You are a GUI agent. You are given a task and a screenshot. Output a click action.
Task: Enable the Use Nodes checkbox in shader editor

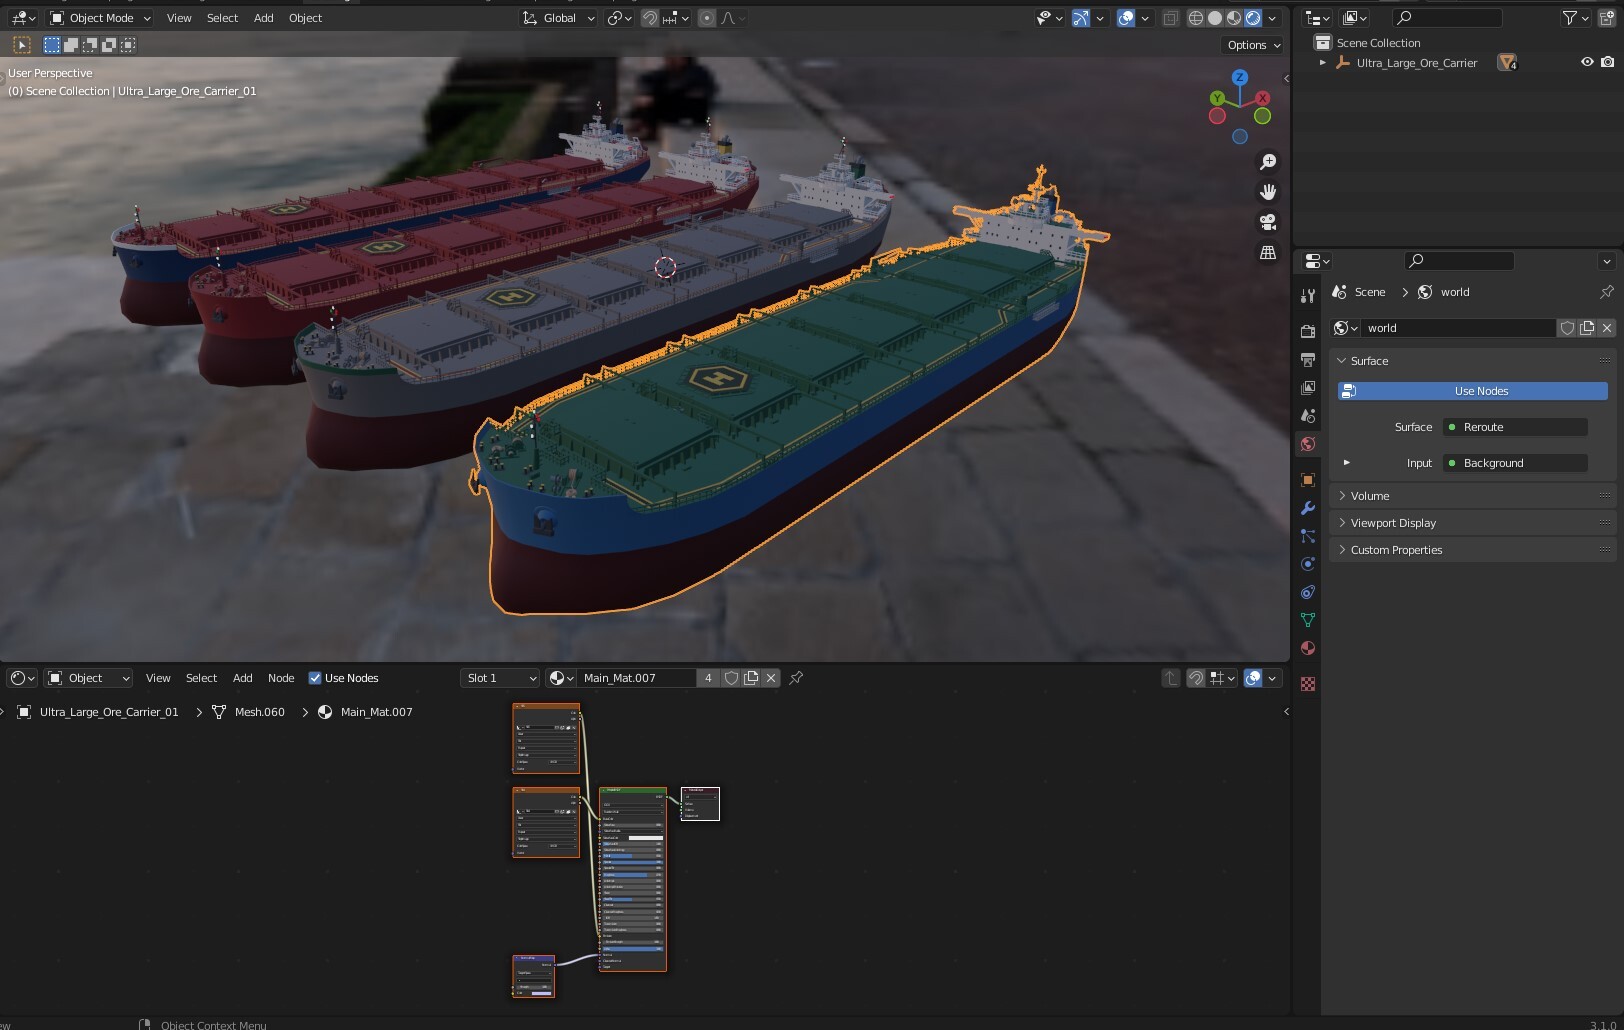point(314,678)
